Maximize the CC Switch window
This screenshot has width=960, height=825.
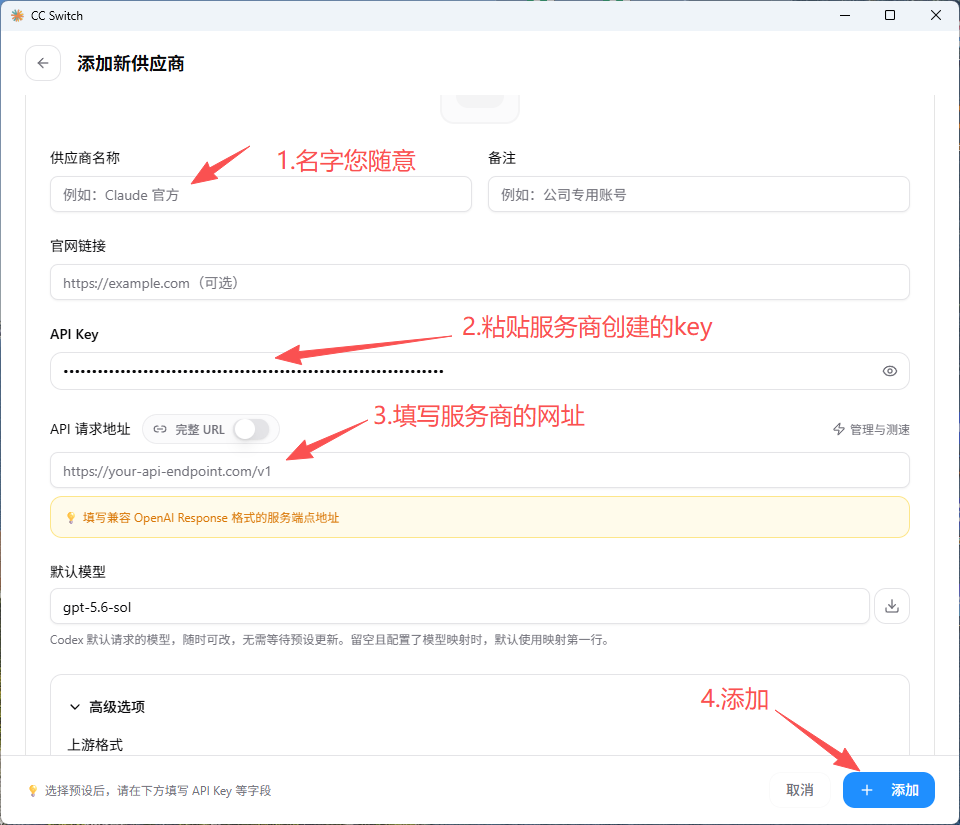(x=890, y=15)
